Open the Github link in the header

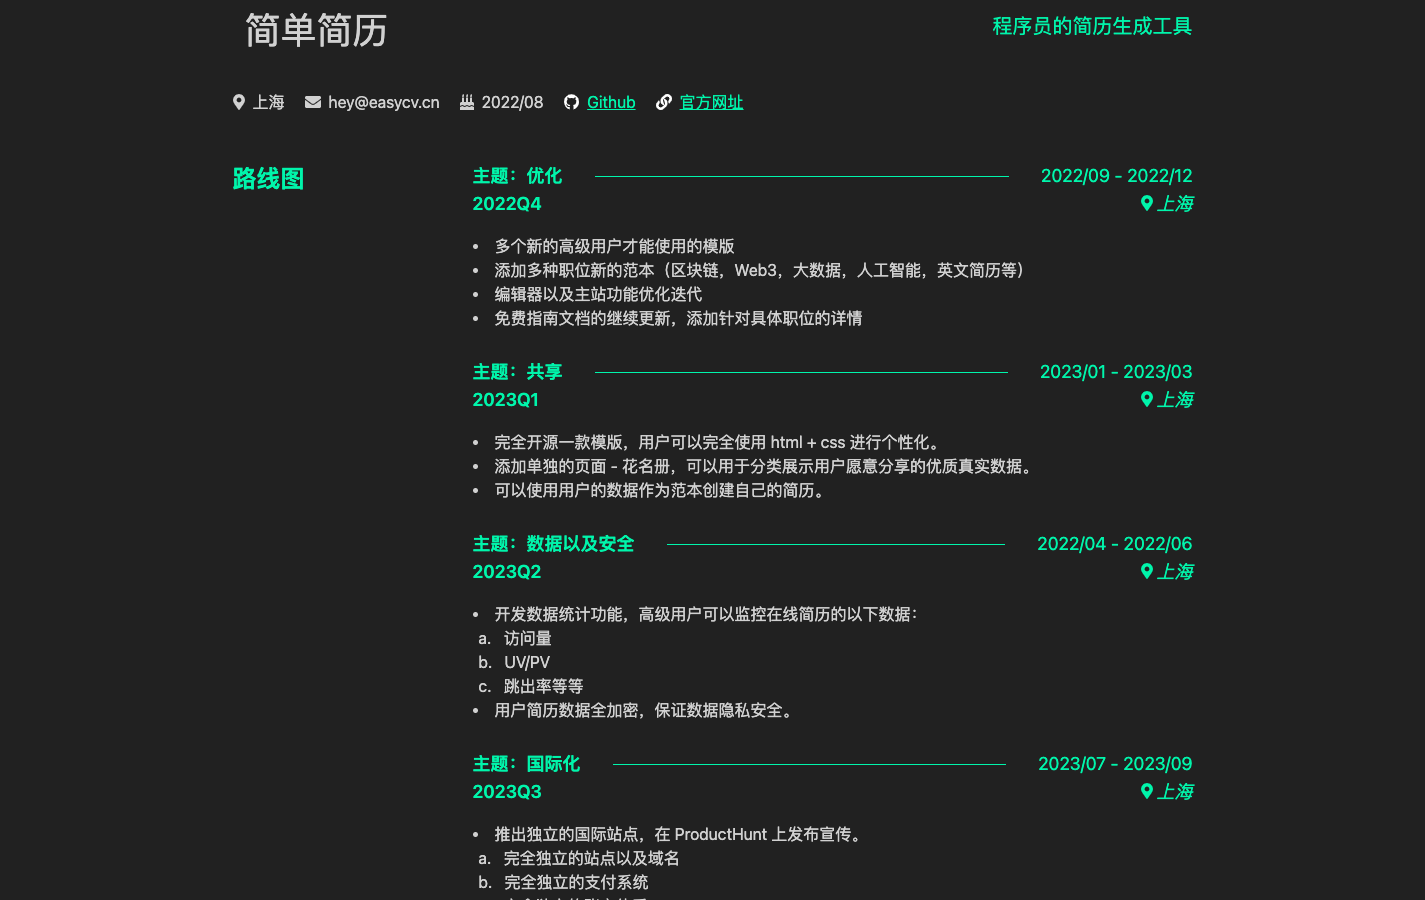611,102
